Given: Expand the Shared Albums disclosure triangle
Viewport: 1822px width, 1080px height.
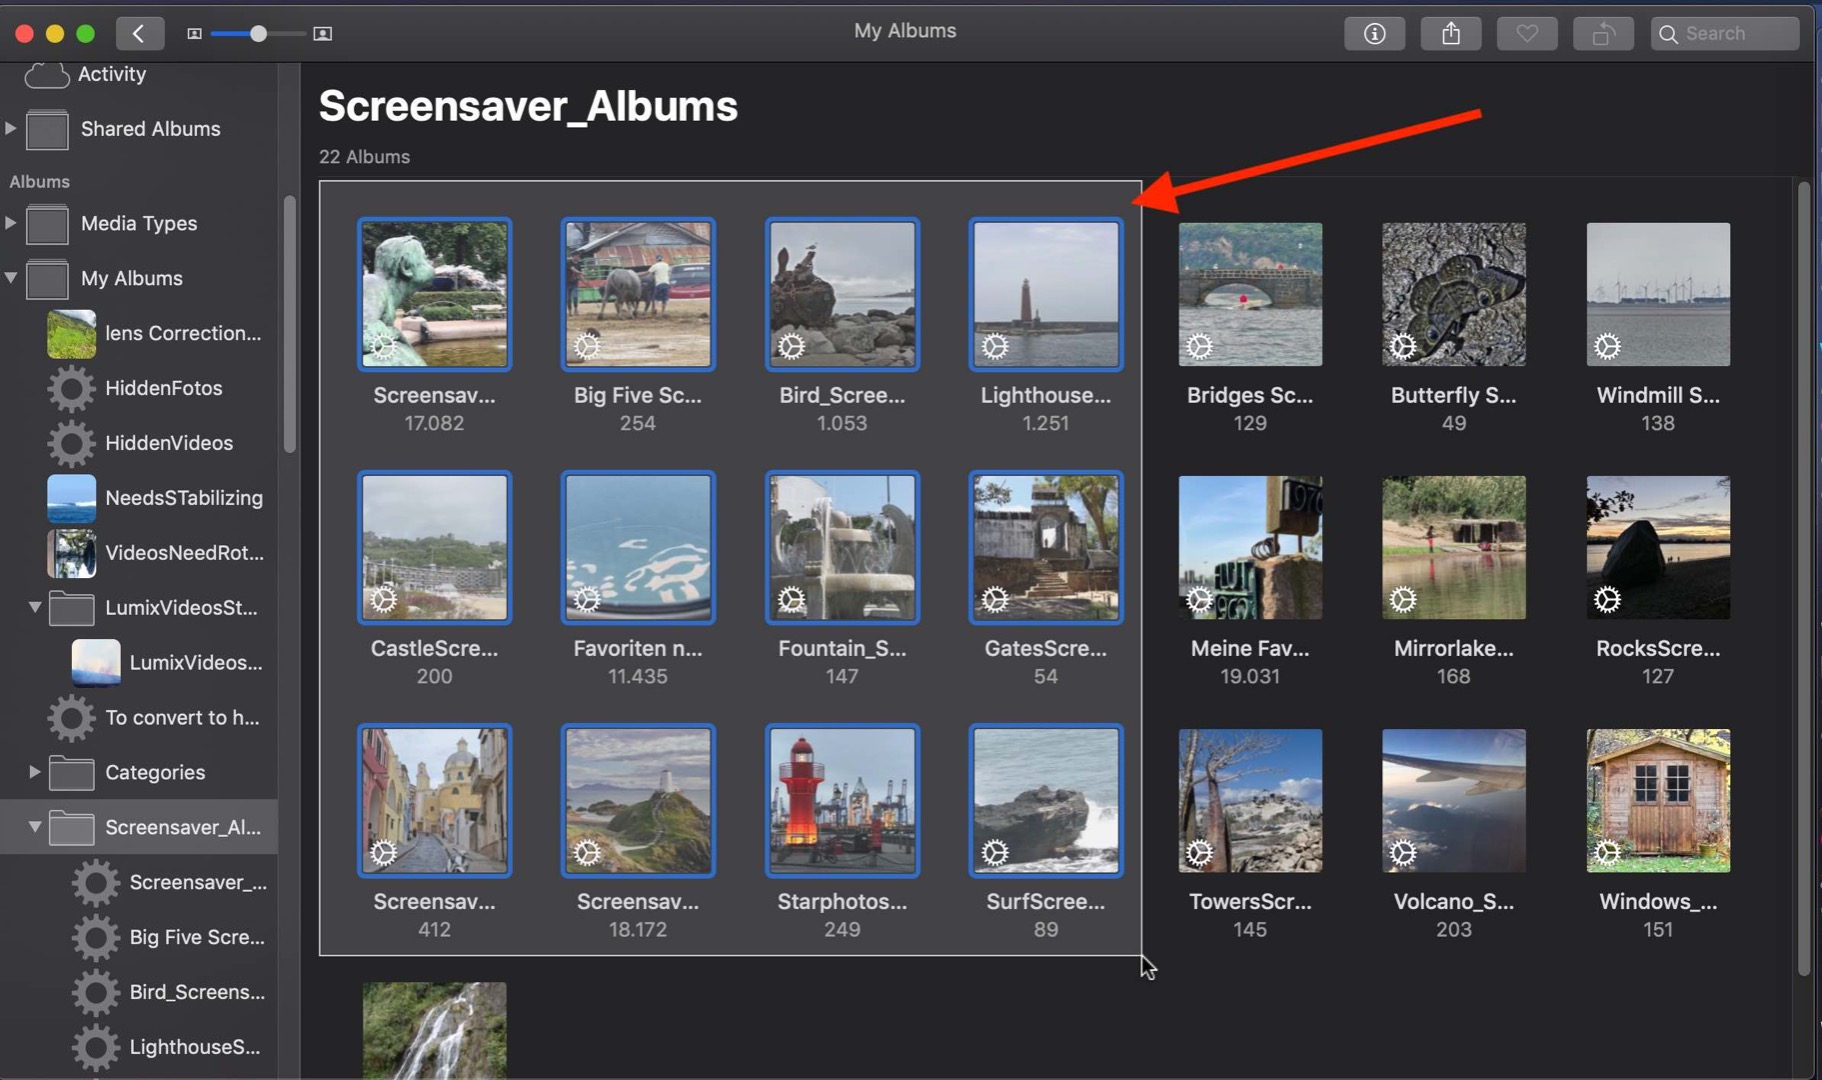Looking at the screenshot, I should pos(11,128).
